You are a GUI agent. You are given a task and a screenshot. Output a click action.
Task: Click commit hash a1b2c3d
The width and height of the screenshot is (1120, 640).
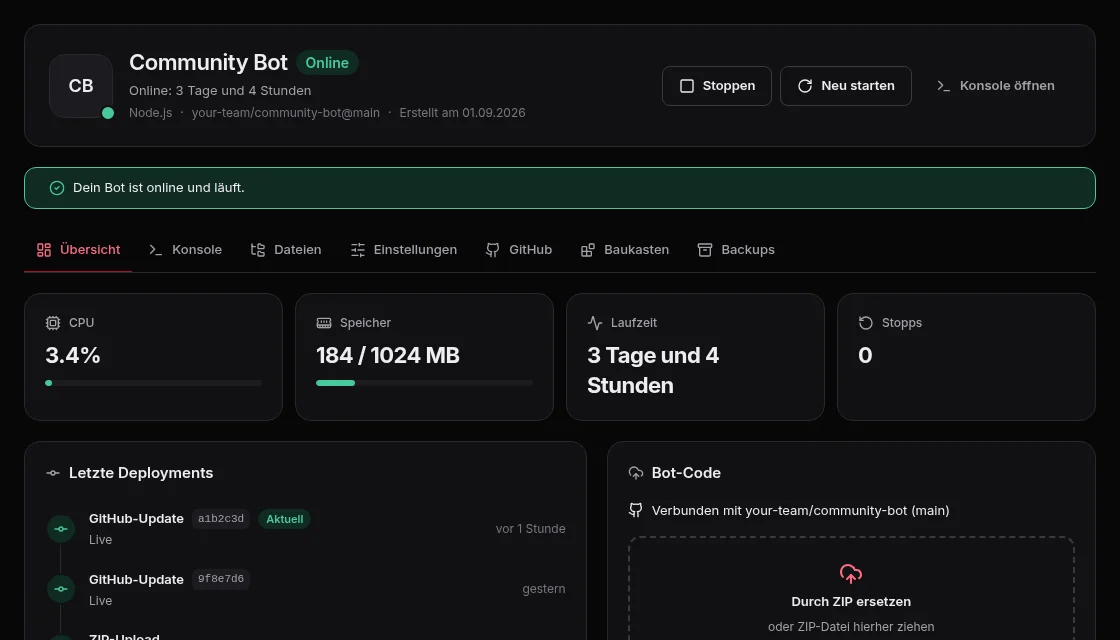pyautogui.click(x=221, y=519)
